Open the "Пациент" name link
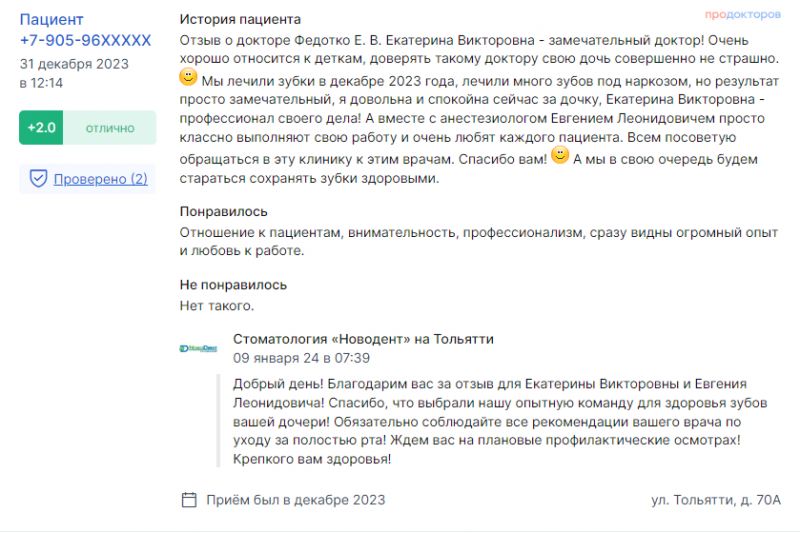Screen dimensions: 800x533 tap(52, 19)
